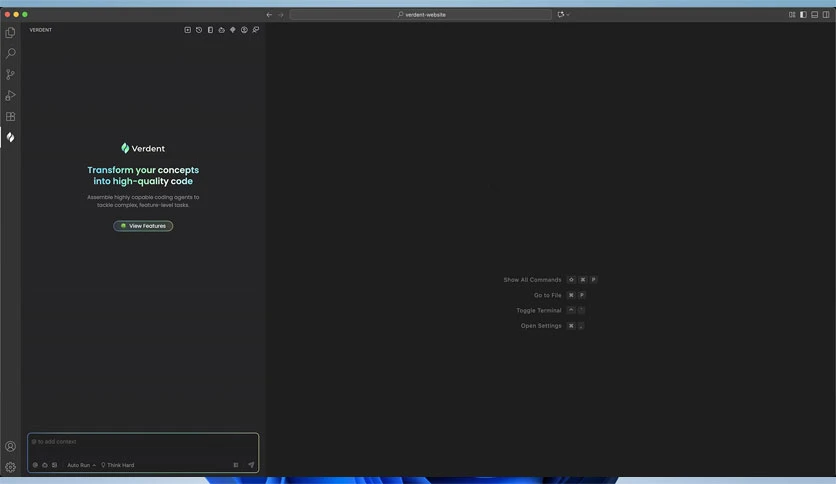
Task: Open the Run and Debug view
Action: pos(10,95)
